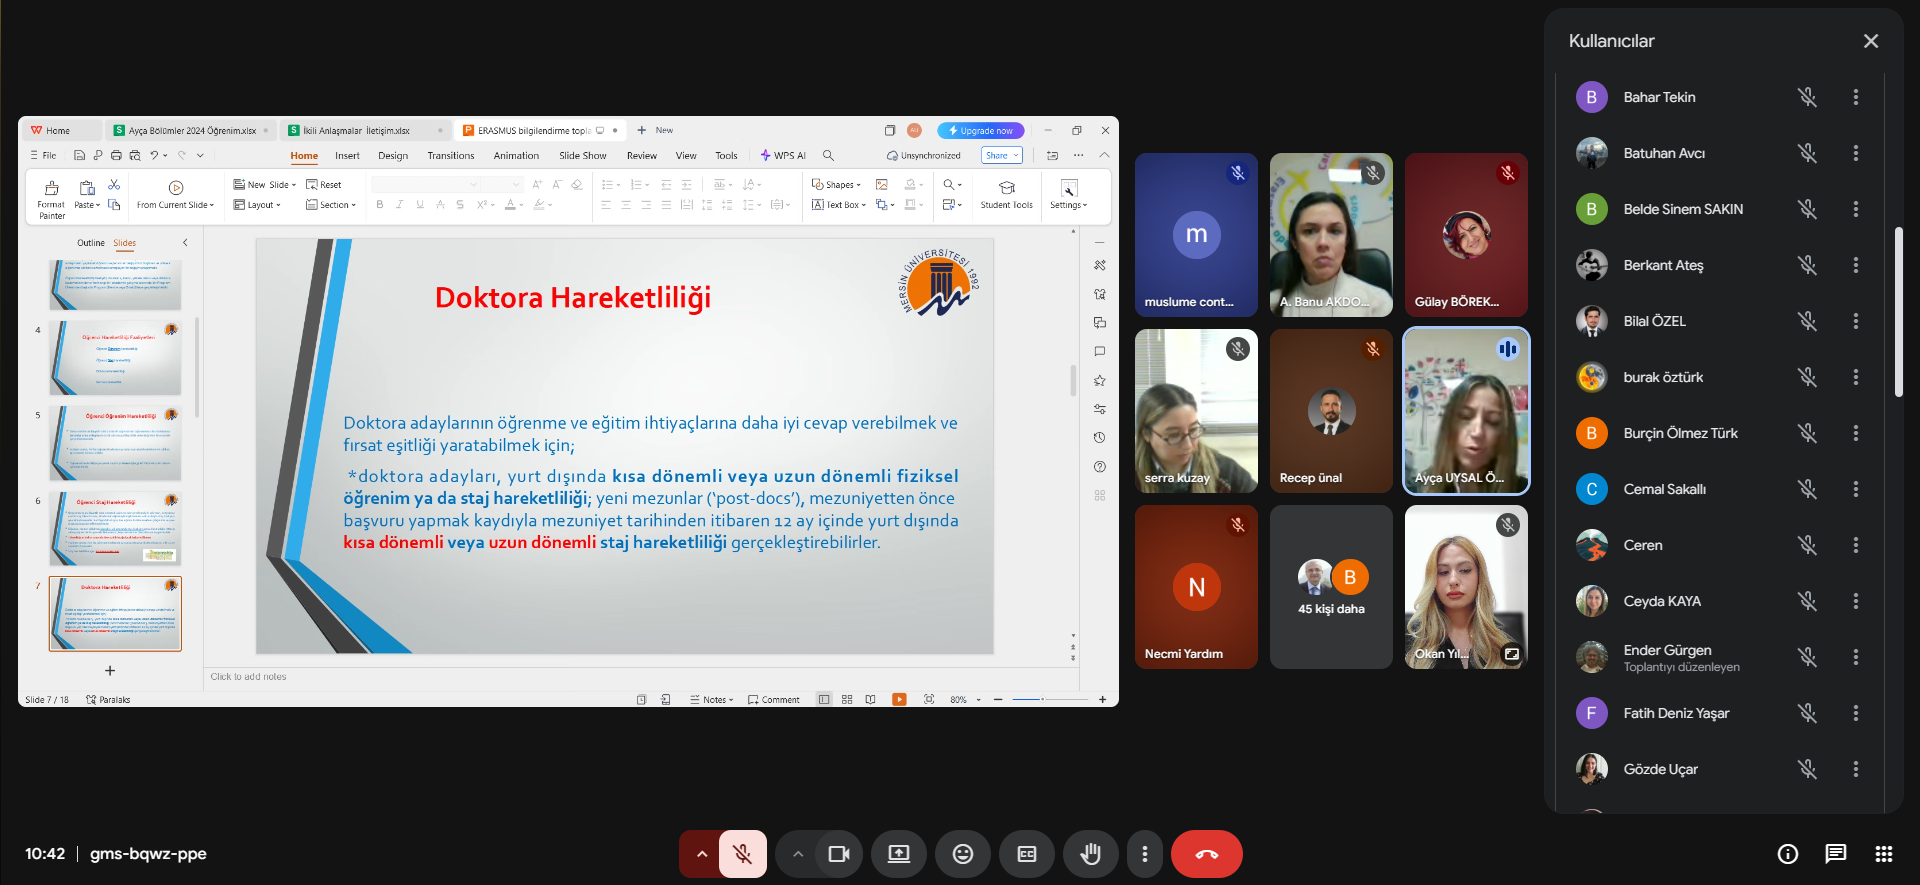Unmute your microphone
The width and height of the screenshot is (1920, 885).
coord(742,854)
